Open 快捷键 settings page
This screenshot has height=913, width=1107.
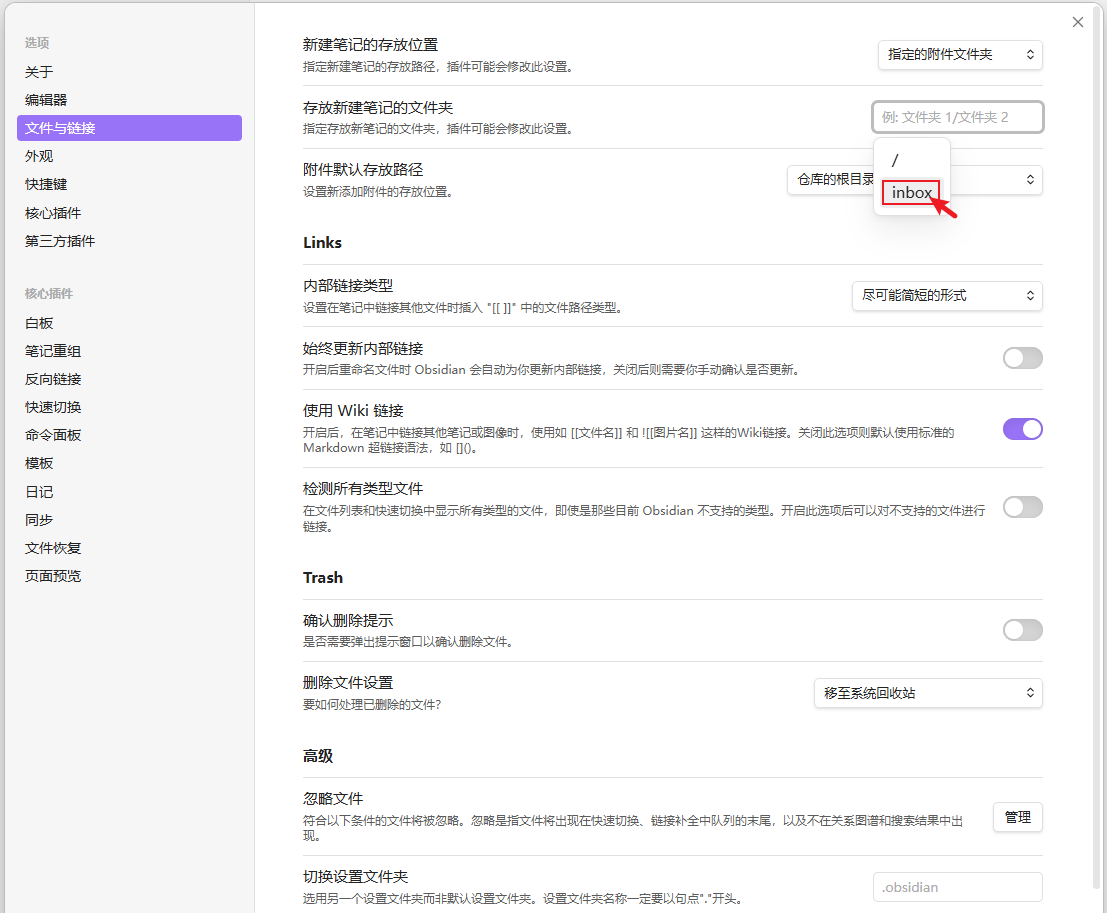pos(46,184)
